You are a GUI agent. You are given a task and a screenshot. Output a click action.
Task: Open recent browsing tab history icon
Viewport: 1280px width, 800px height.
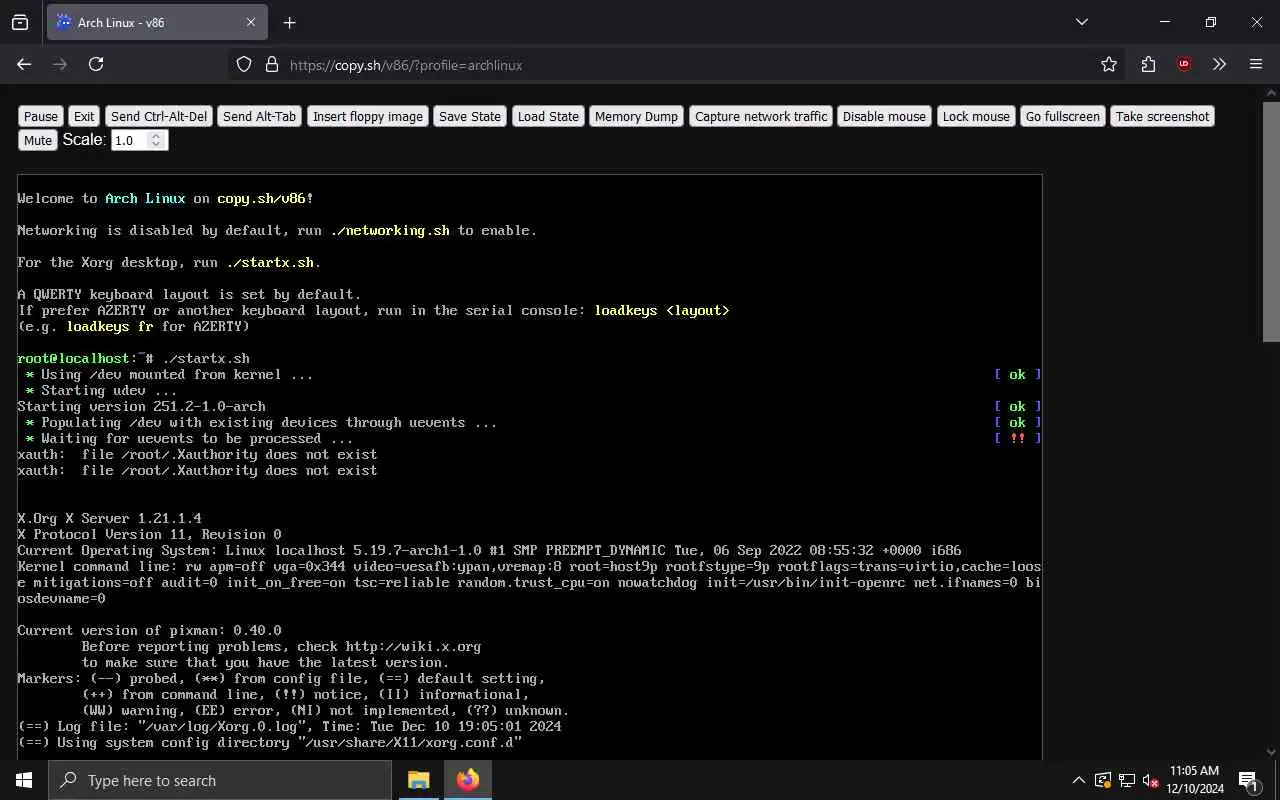tap(20, 22)
